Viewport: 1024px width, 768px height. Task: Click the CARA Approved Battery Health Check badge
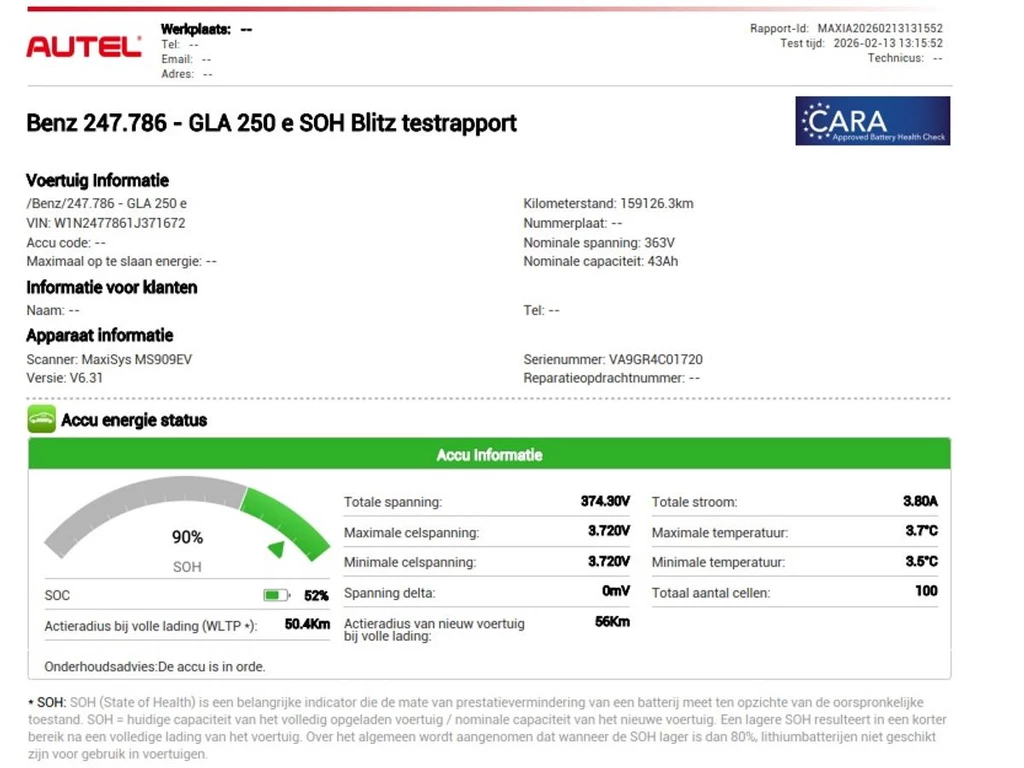(872, 121)
